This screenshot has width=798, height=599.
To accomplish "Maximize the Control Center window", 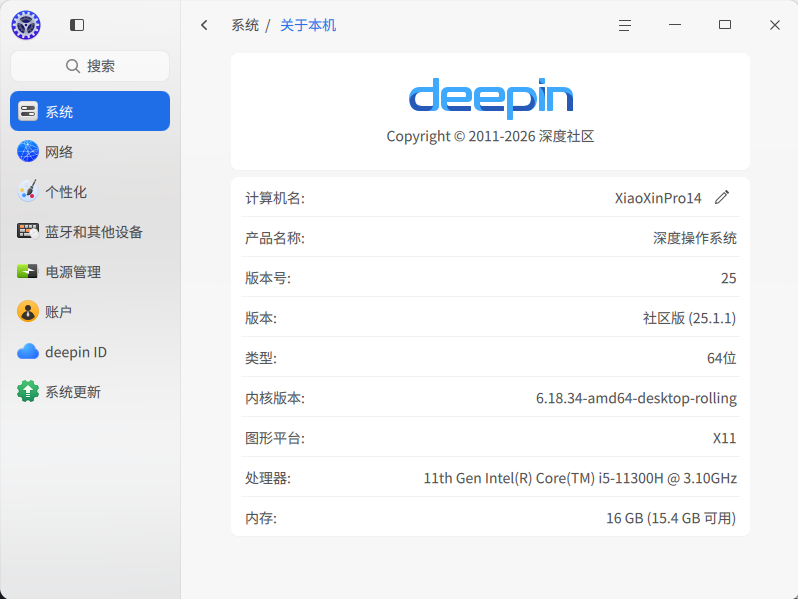I will coord(725,25).
